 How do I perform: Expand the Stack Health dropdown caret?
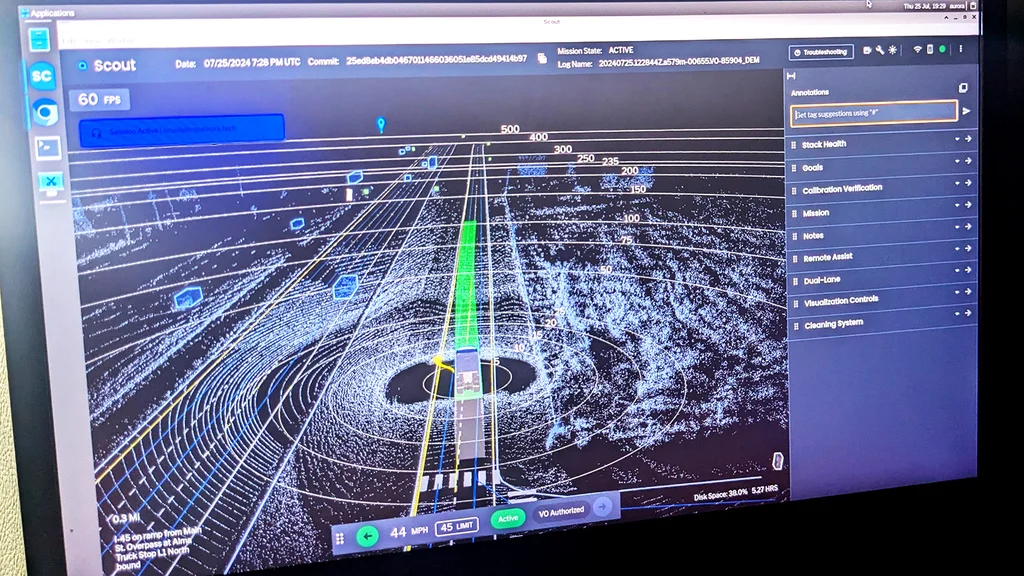pyautogui.click(x=957, y=139)
